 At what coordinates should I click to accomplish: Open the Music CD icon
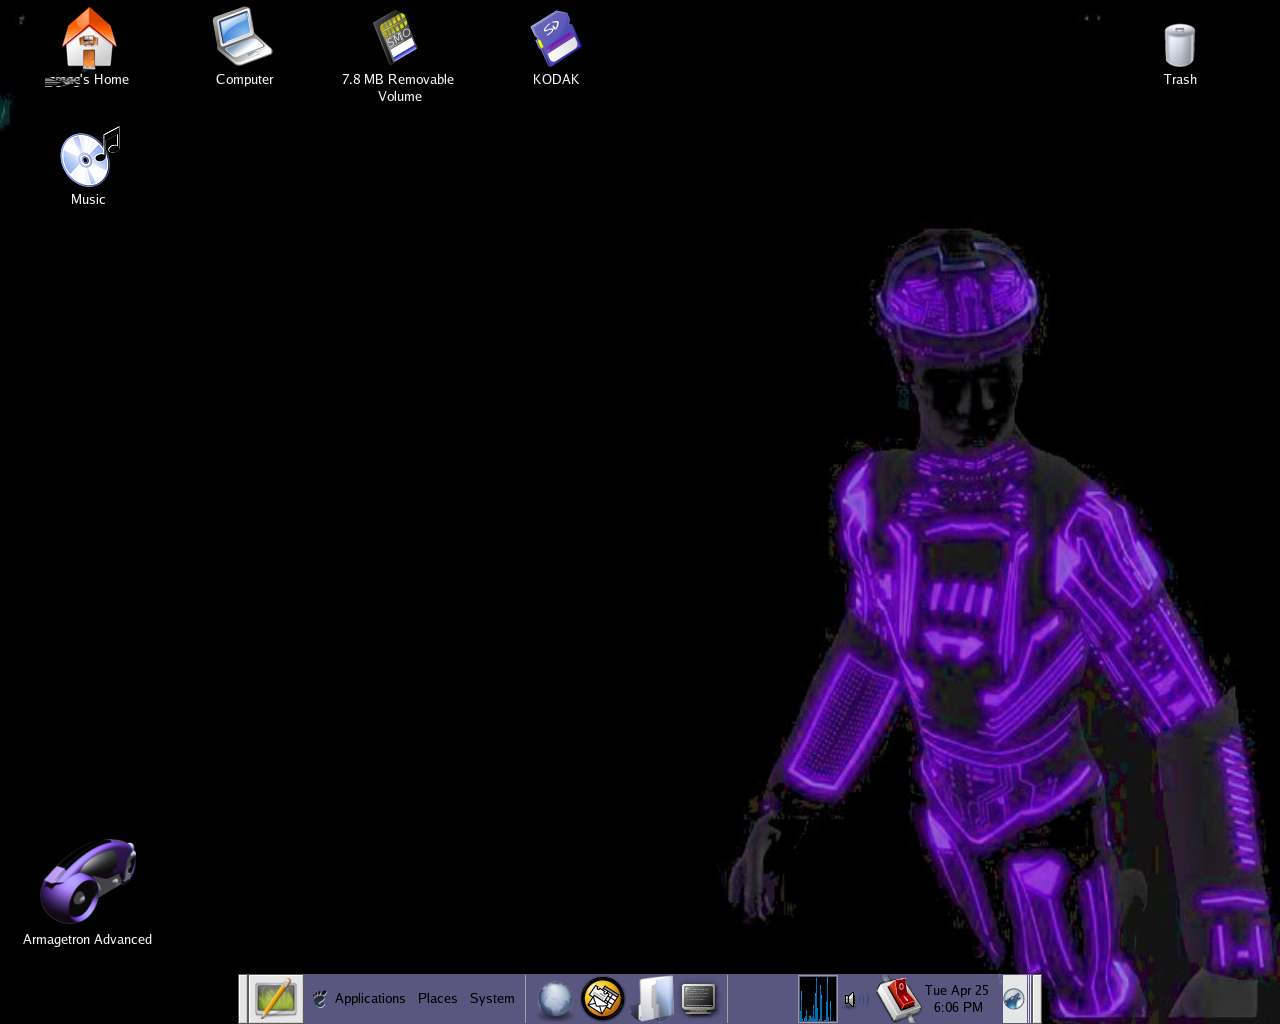pyautogui.click(x=89, y=158)
